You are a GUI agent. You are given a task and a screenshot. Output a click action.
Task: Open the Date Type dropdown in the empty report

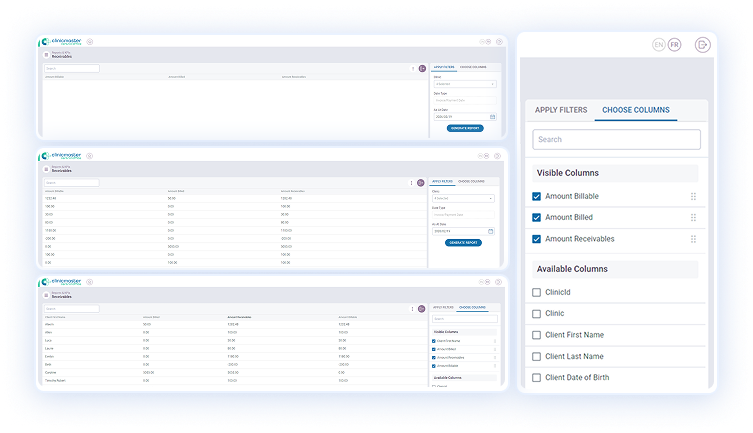[x=464, y=100]
